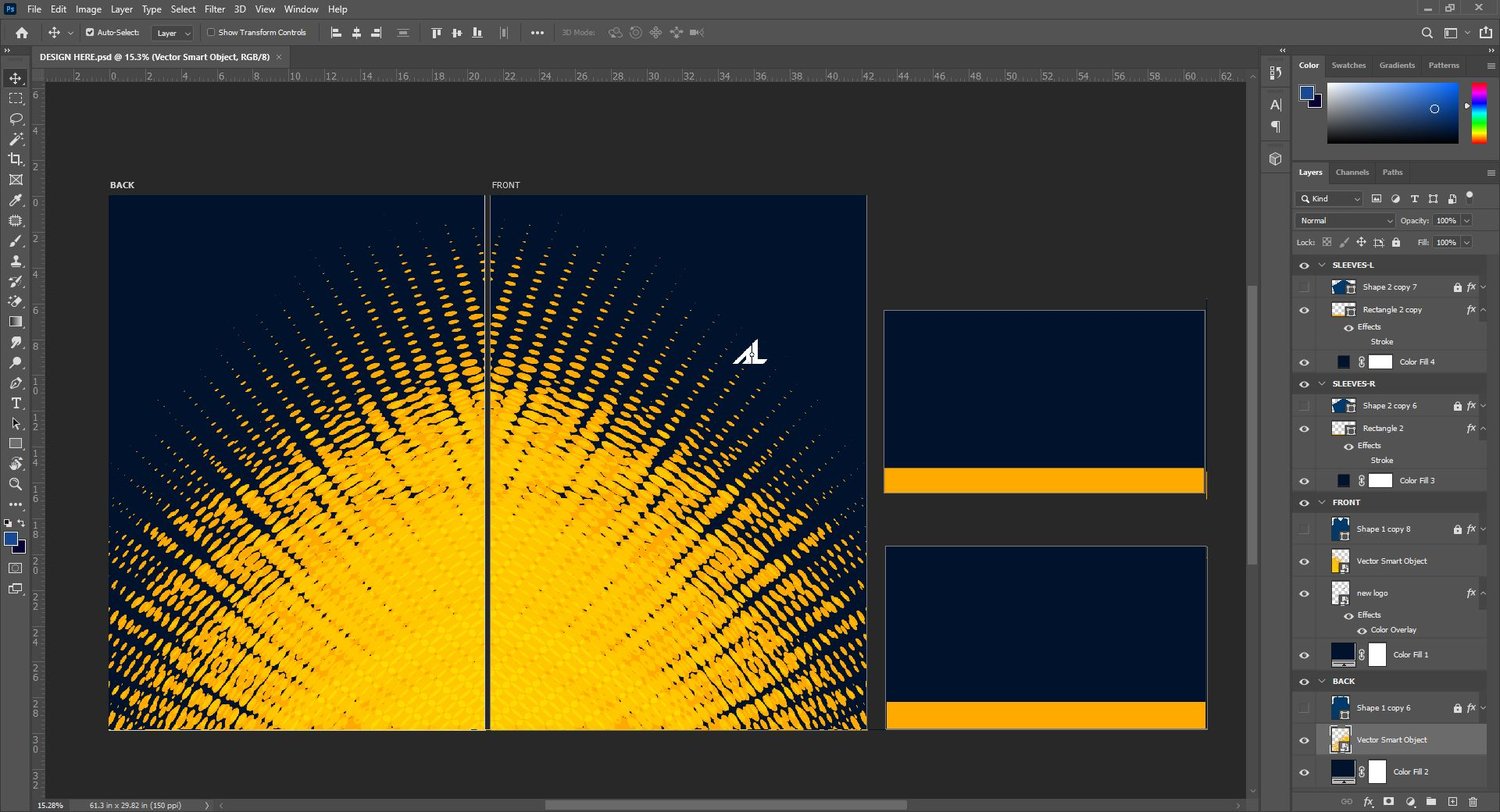Hide the SLEEVES-L group

coord(1303,265)
